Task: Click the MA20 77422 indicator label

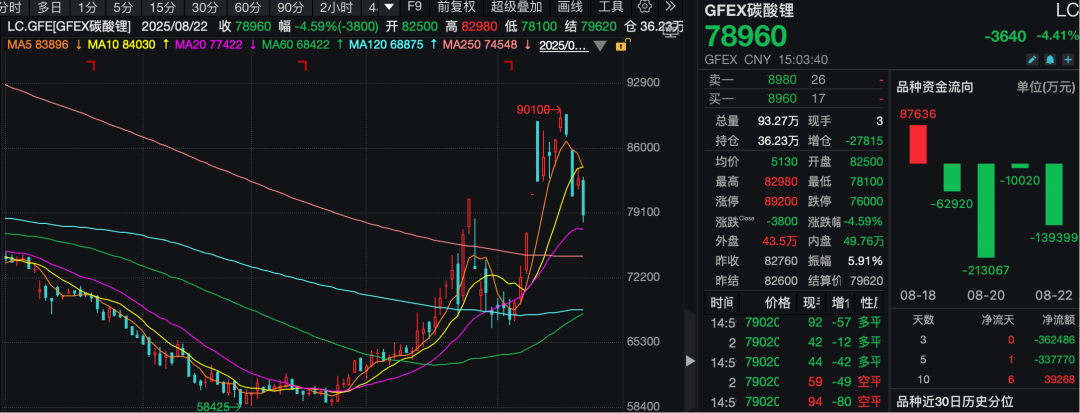Action: click(209, 45)
